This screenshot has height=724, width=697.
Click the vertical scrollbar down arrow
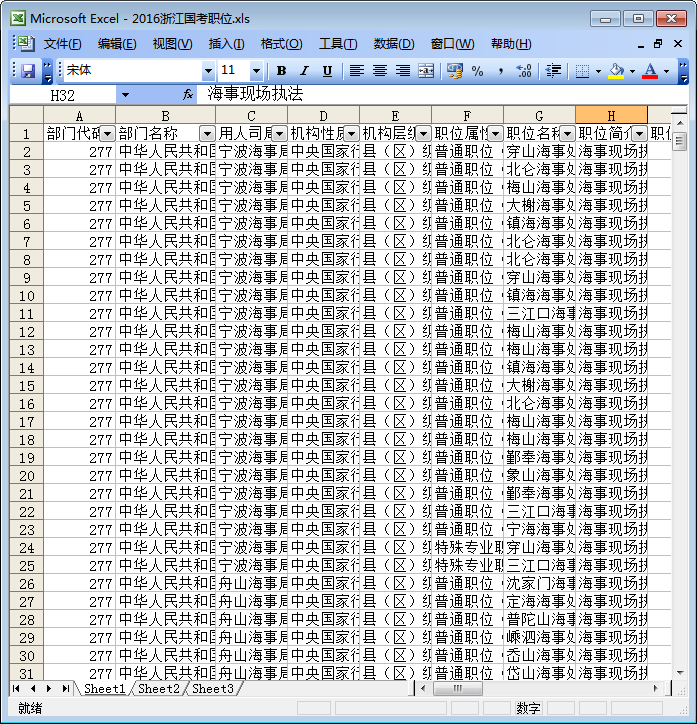(x=679, y=672)
